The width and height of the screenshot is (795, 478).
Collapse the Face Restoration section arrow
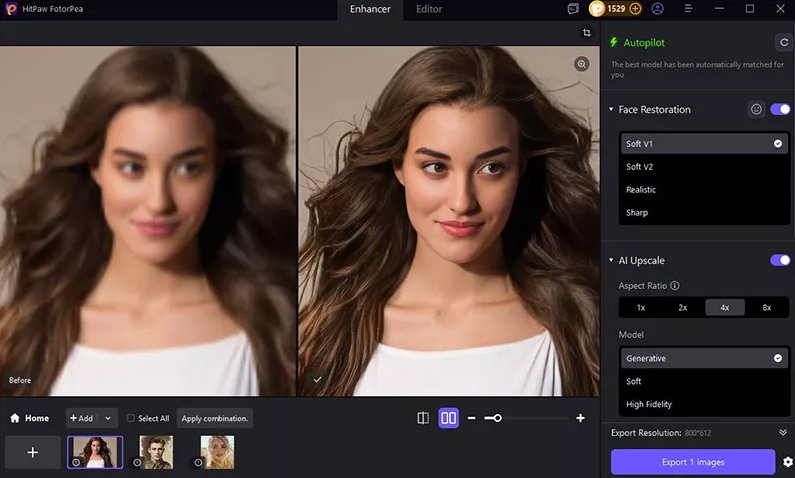click(x=611, y=109)
